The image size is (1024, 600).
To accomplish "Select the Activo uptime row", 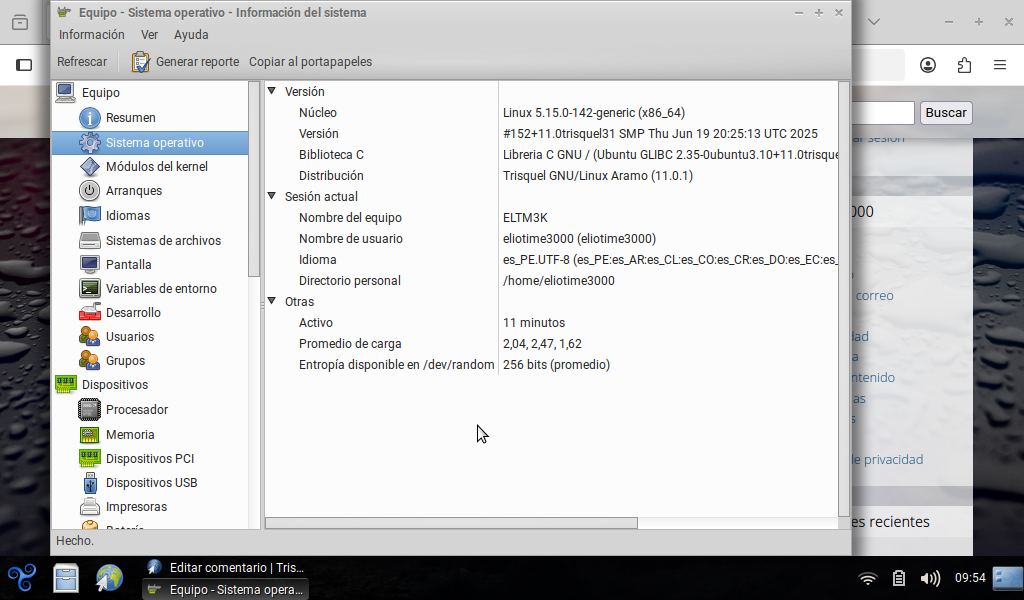I will click(551, 323).
